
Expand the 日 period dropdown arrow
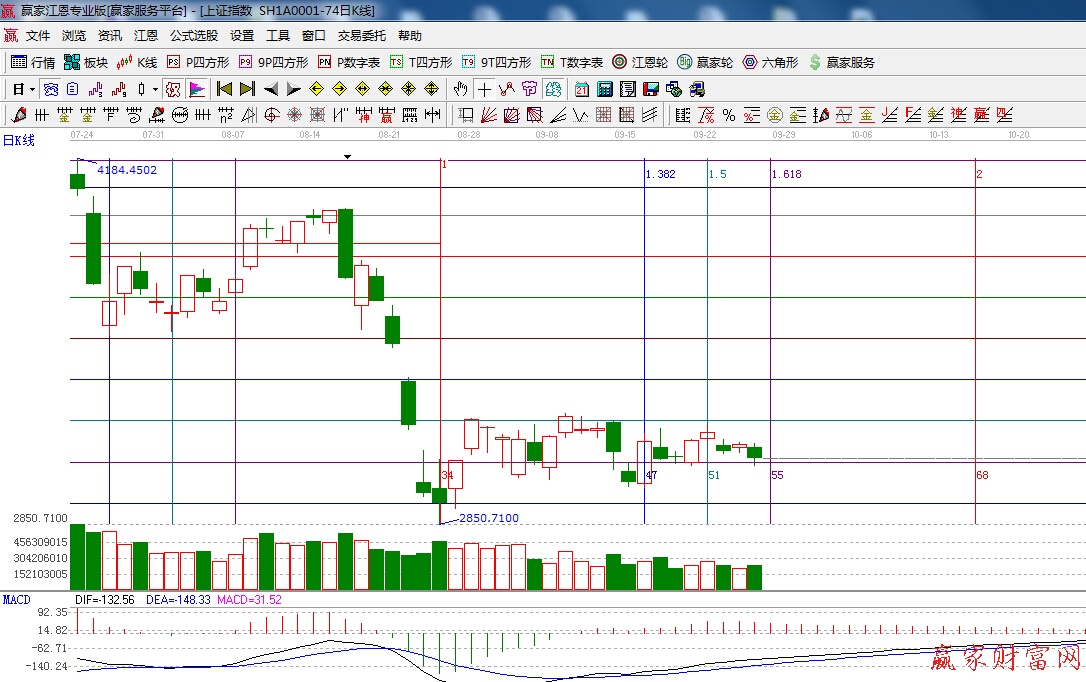(x=32, y=89)
